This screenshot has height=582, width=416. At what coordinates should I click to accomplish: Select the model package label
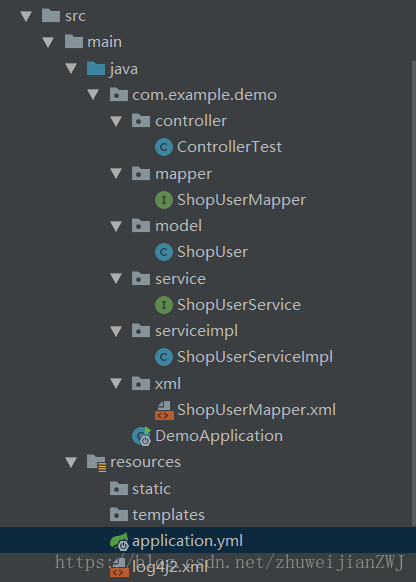(x=178, y=226)
